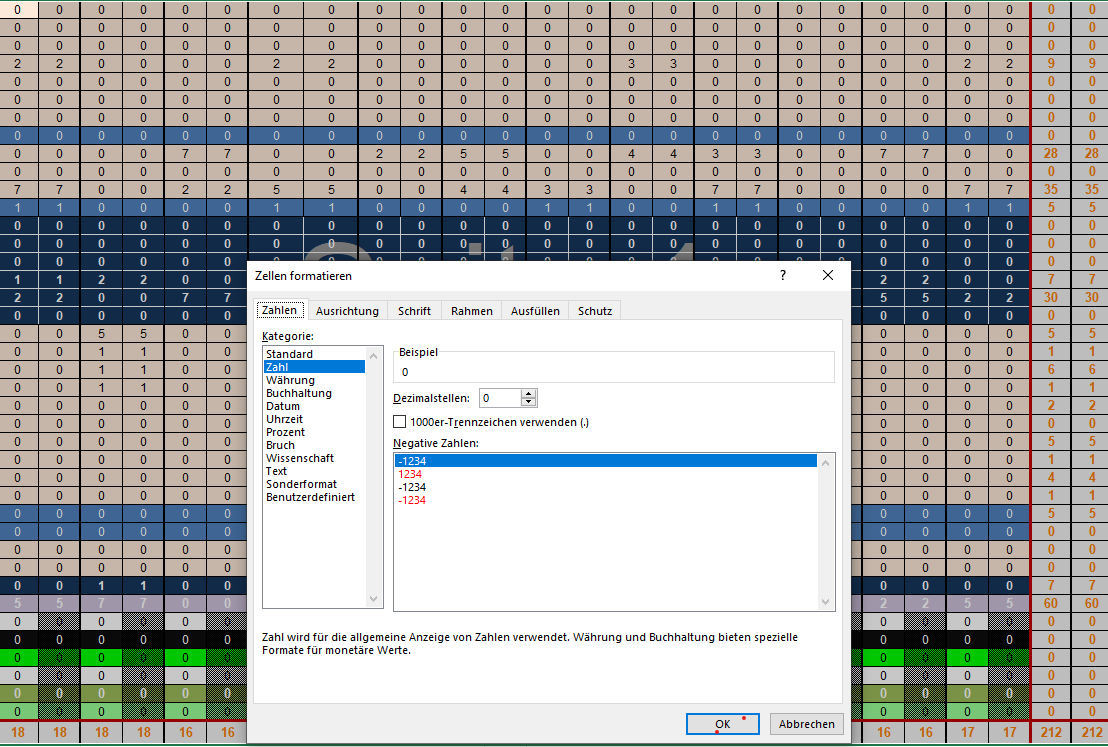1108x747 pixels.
Task: Click category list scroll-down arrow
Action: (374, 599)
